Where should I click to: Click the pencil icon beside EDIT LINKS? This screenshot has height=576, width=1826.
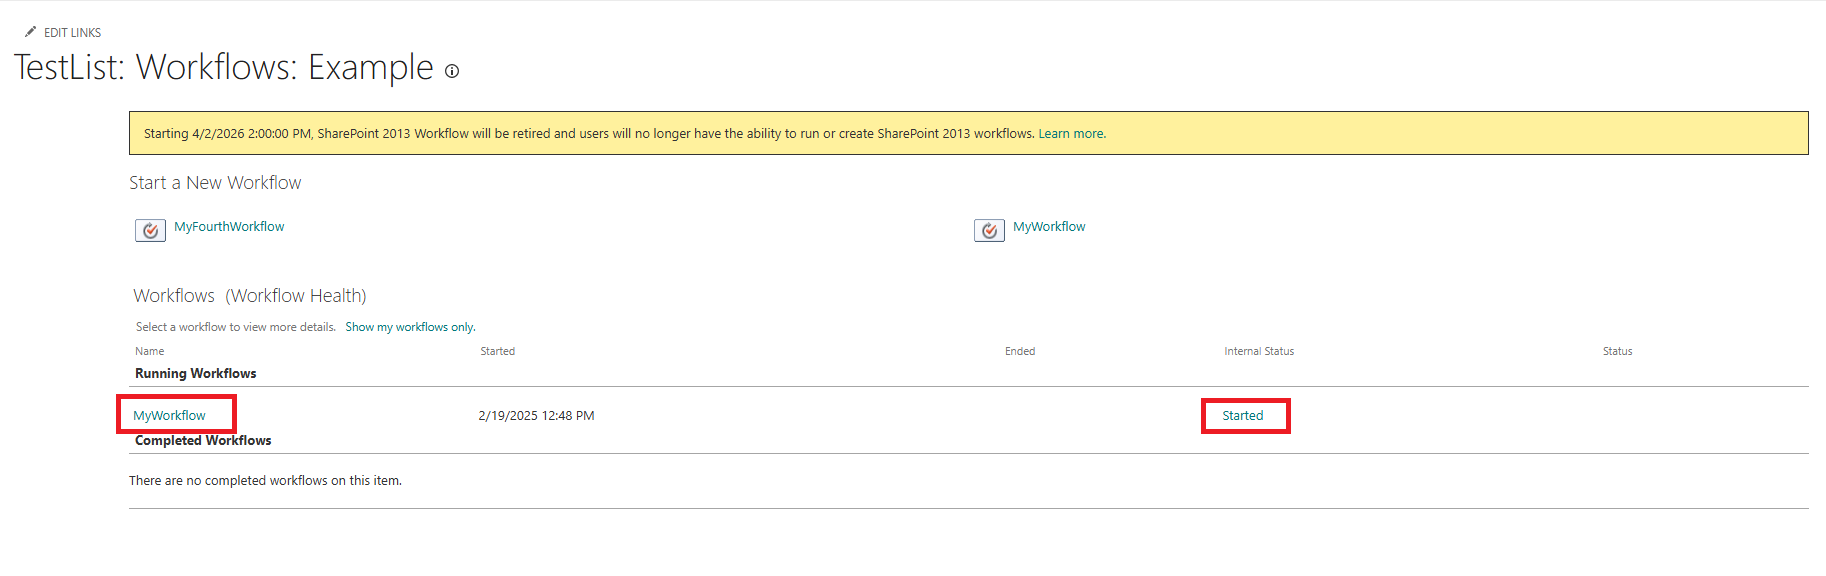[x=31, y=32]
